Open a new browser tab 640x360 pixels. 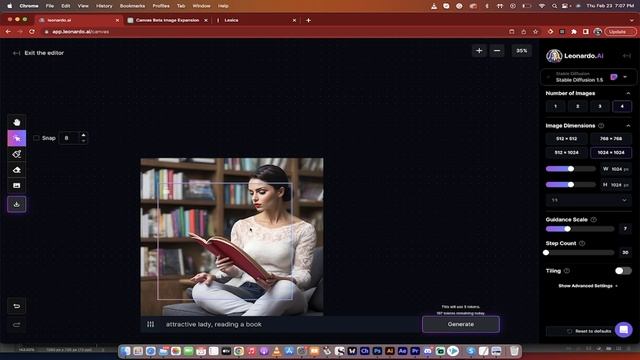pyautogui.click(x=309, y=20)
